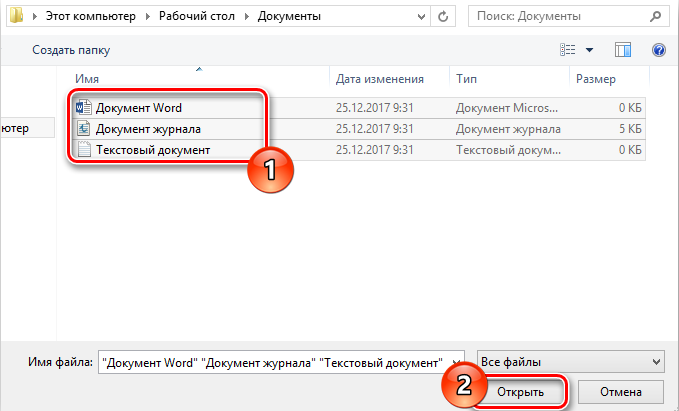The image size is (679, 411).
Task: Sort by 'Размер' column header
Action: 596,79
